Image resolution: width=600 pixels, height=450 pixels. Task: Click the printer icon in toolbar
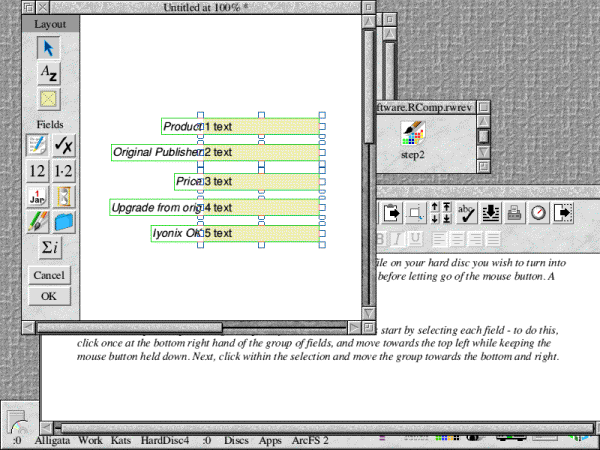(x=513, y=212)
